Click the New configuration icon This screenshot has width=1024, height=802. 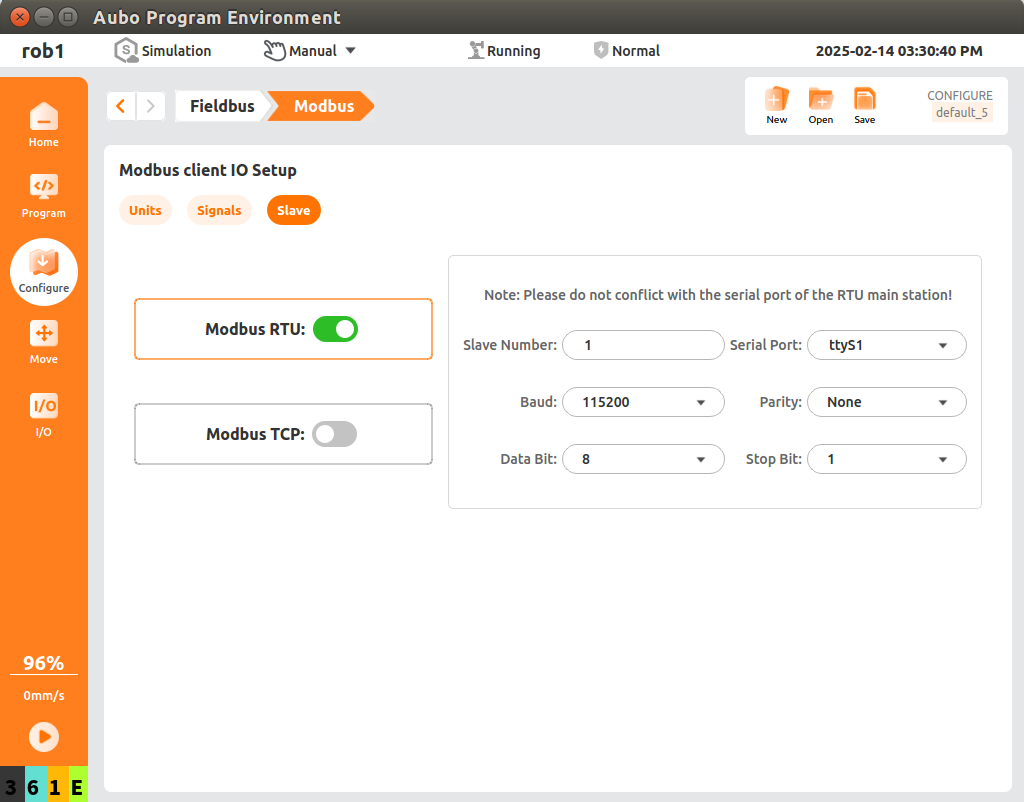pyautogui.click(x=776, y=105)
